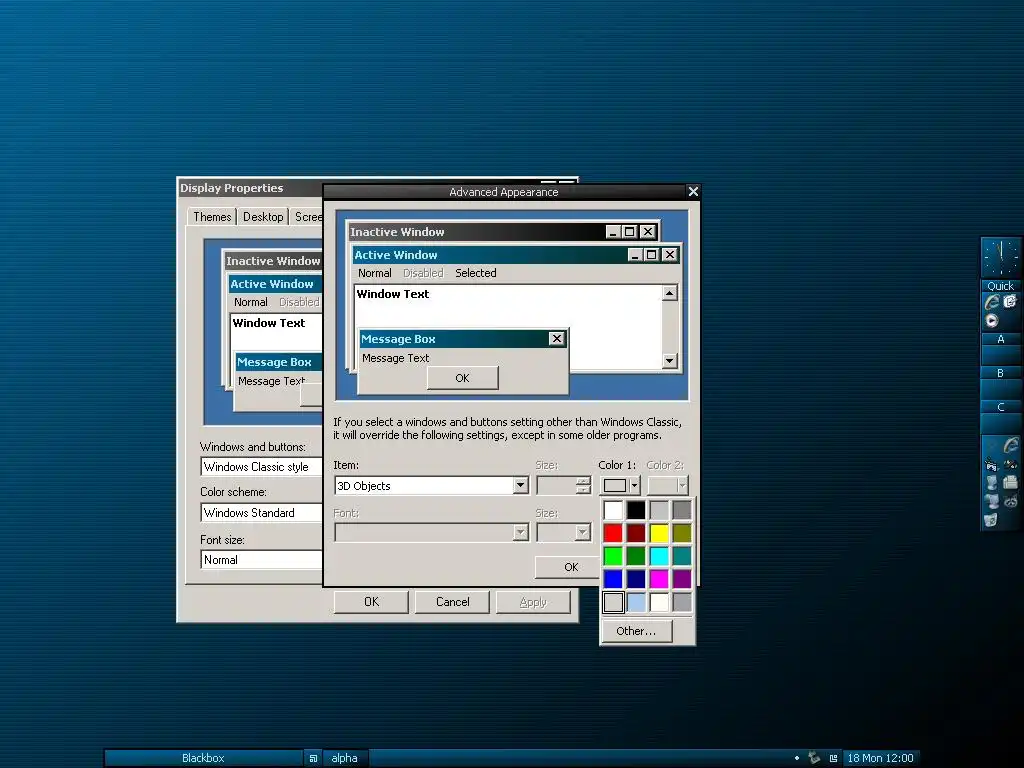Click Normal in the Active Window preview menu
Screen dimensions: 1024x768
pyautogui.click(x=375, y=273)
